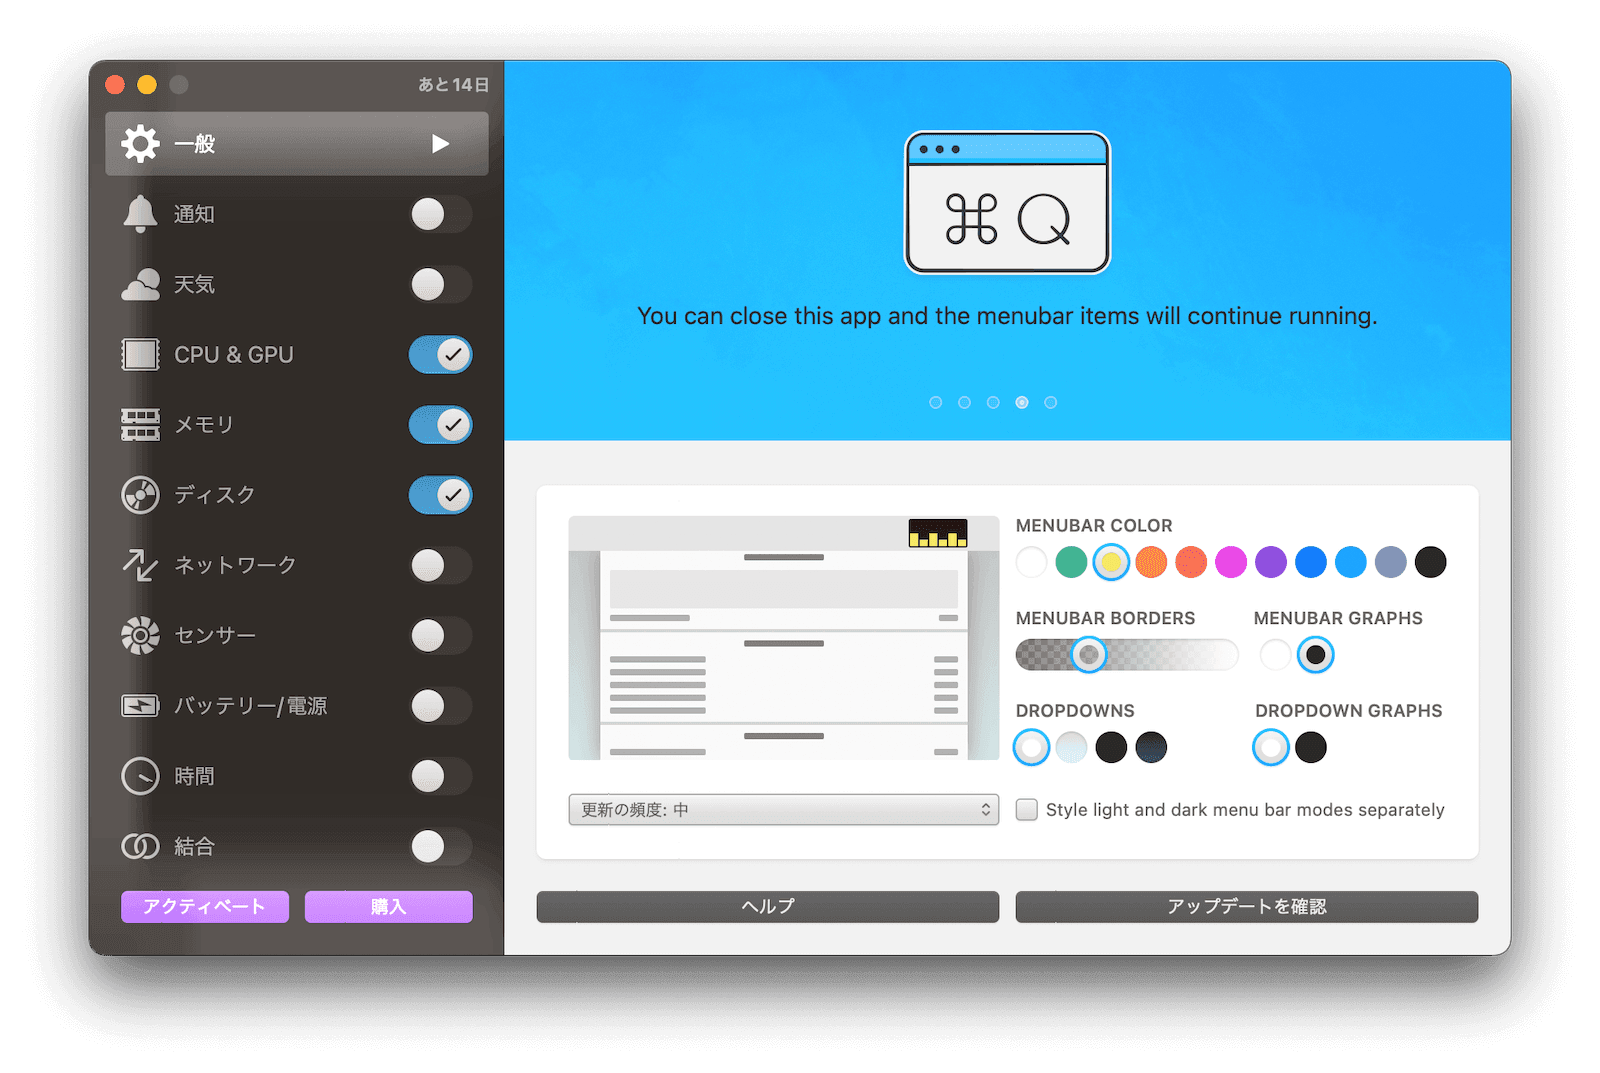The height and width of the screenshot is (1073, 1600).
Task: Select the CPU & GPU sidebar icon
Action: (x=140, y=354)
